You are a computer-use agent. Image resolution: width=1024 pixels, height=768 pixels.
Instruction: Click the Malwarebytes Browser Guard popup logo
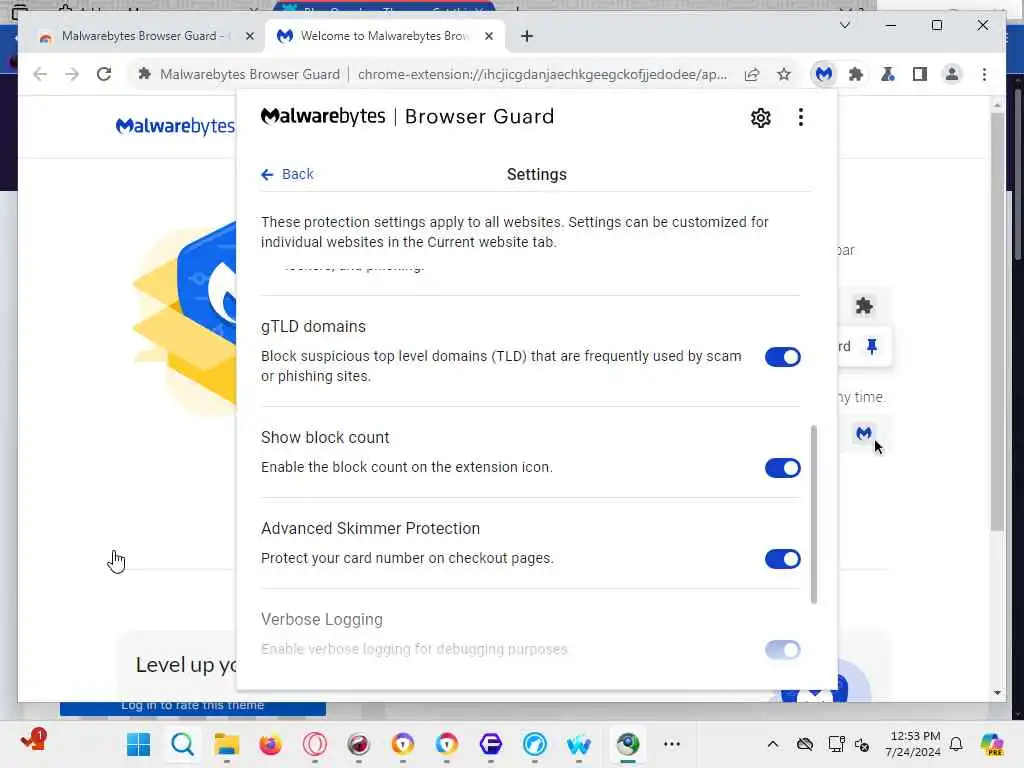click(408, 117)
